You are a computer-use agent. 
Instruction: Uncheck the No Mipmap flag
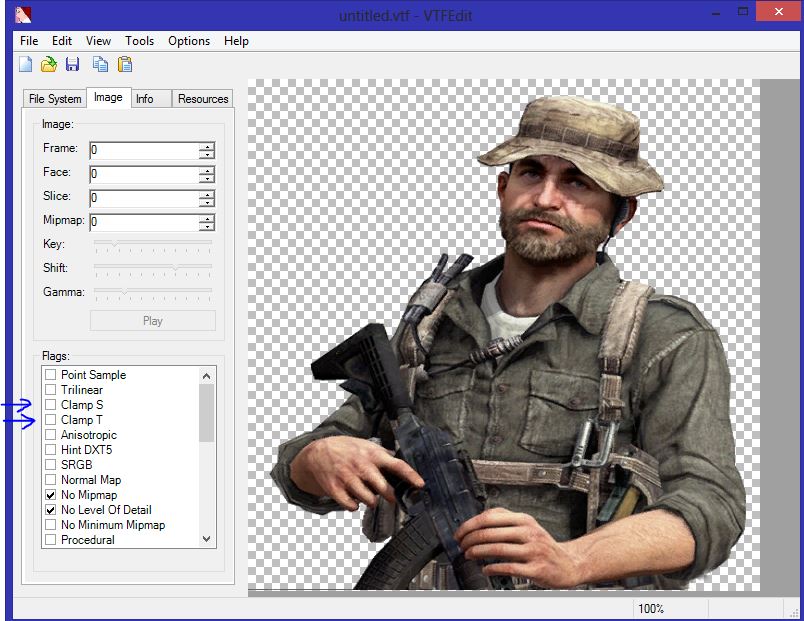[50, 495]
